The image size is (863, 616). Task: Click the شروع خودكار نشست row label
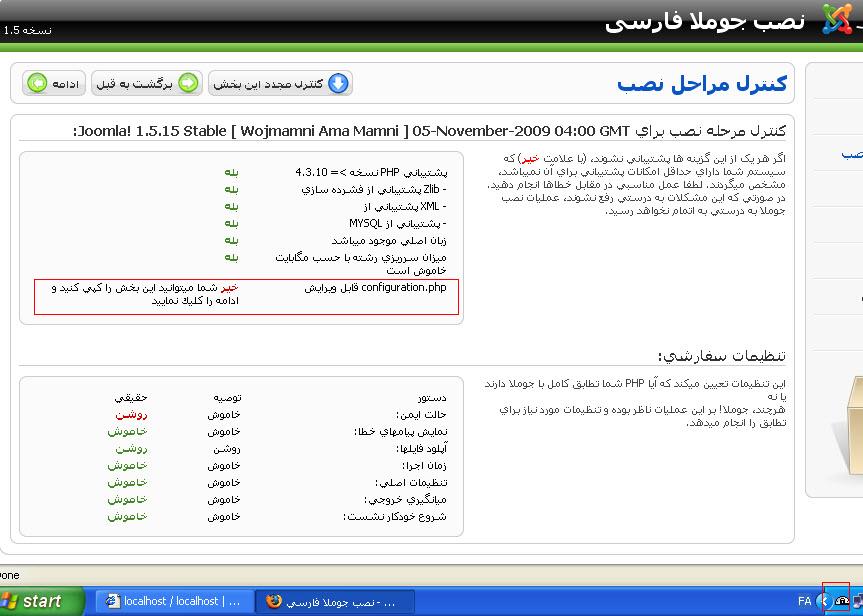(x=395, y=517)
